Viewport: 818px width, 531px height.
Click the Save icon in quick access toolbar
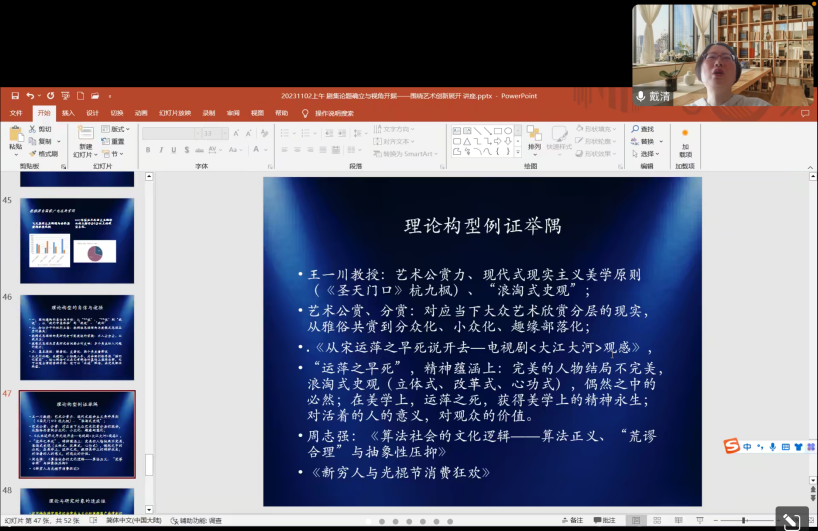[15, 96]
